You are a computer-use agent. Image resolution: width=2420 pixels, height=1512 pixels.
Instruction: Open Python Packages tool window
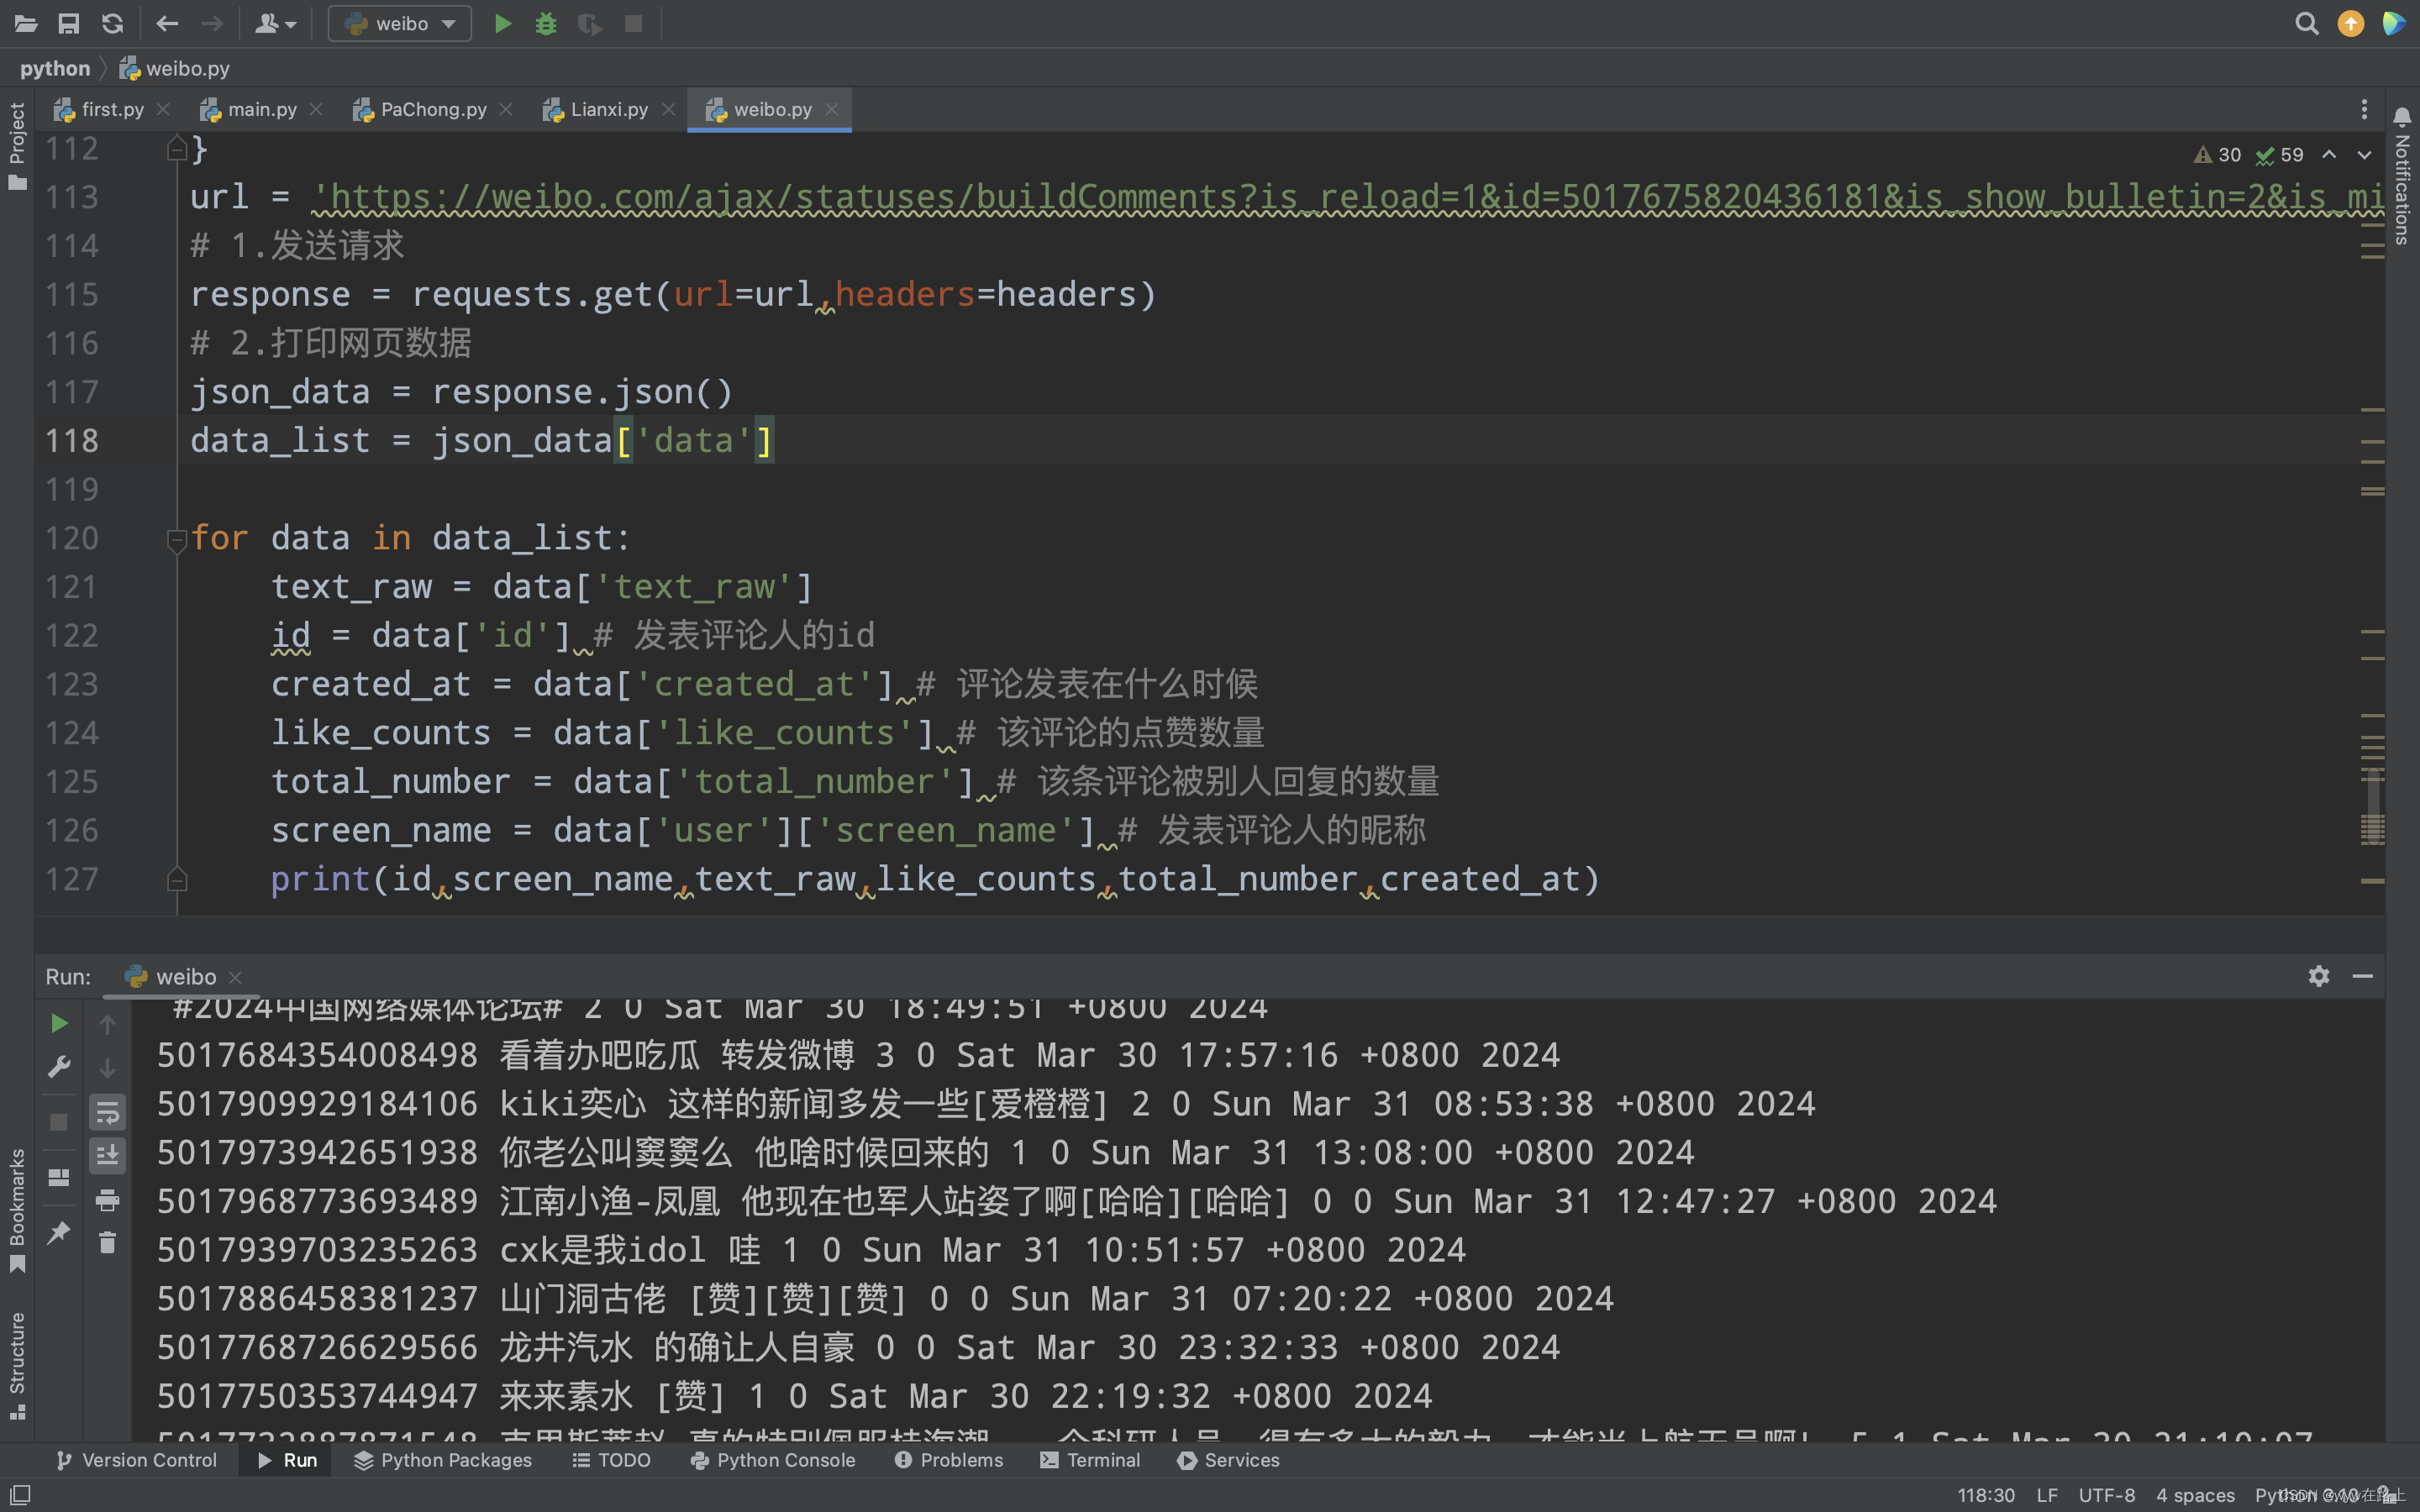pos(442,1460)
